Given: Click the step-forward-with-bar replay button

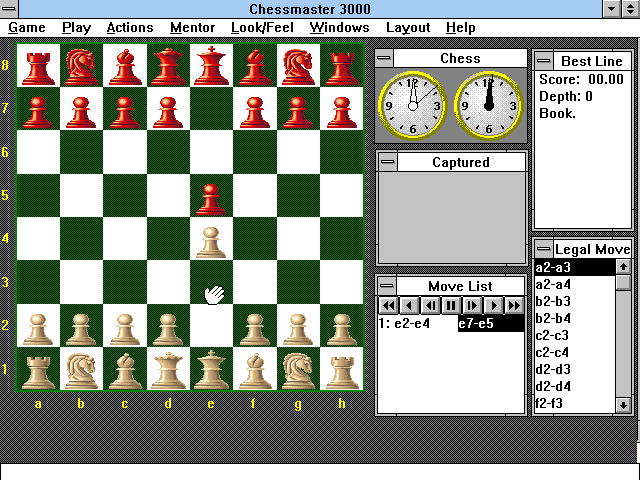Looking at the screenshot, I should 472,305.
